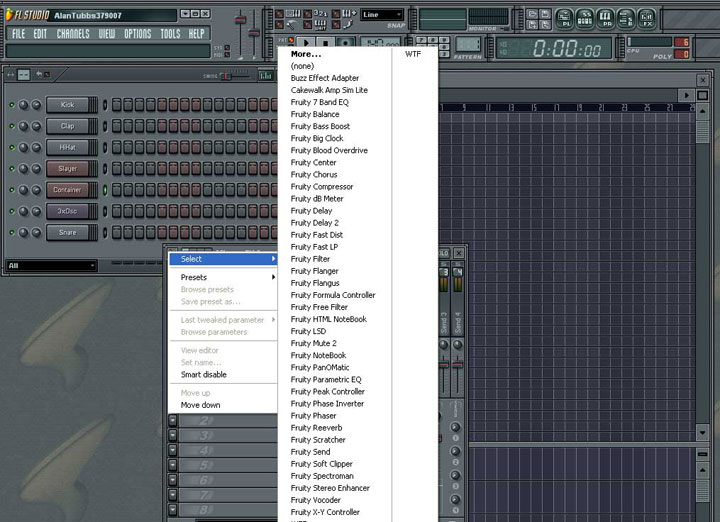Open effect slot 5 dropdown arrow
Screen dimensions: 720x522
click(x=173, y=465)
